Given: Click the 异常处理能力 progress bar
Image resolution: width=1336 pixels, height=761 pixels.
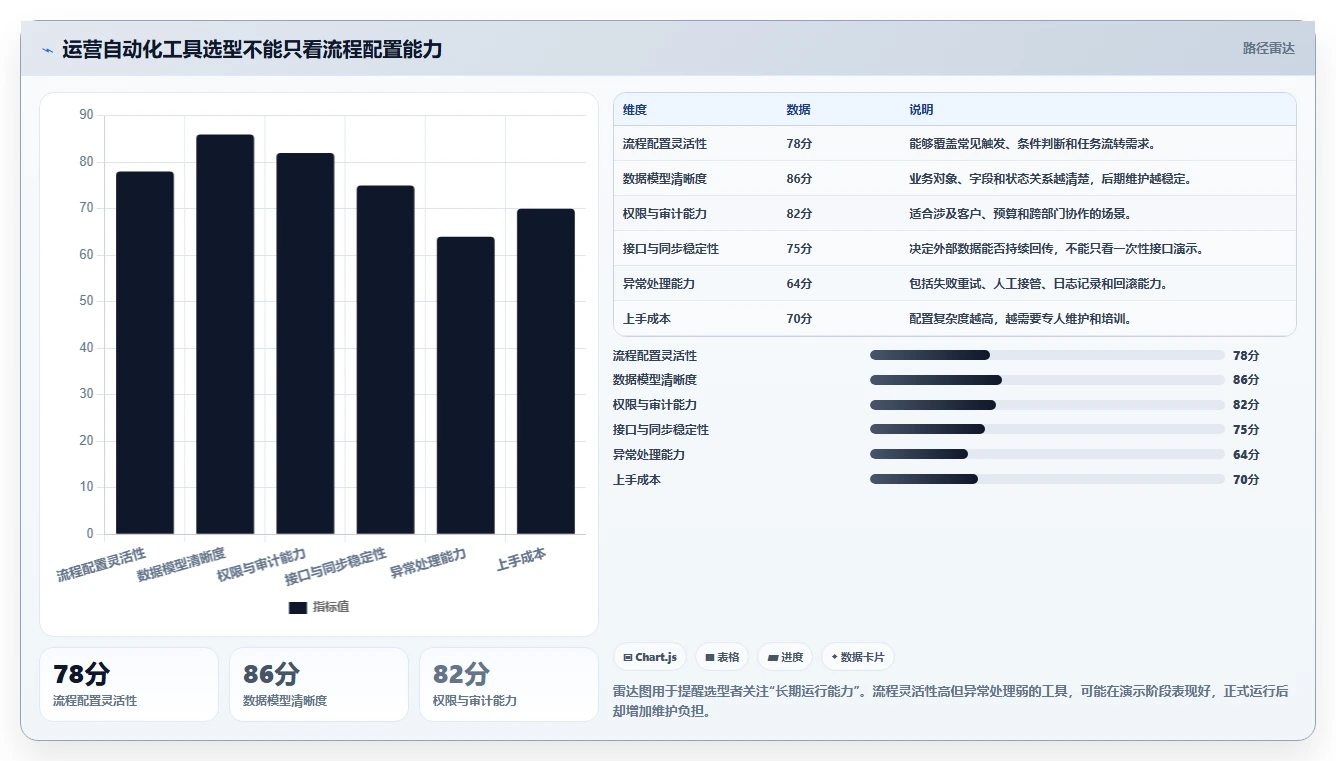Looking at the screenshot, I should (1047, 454).
